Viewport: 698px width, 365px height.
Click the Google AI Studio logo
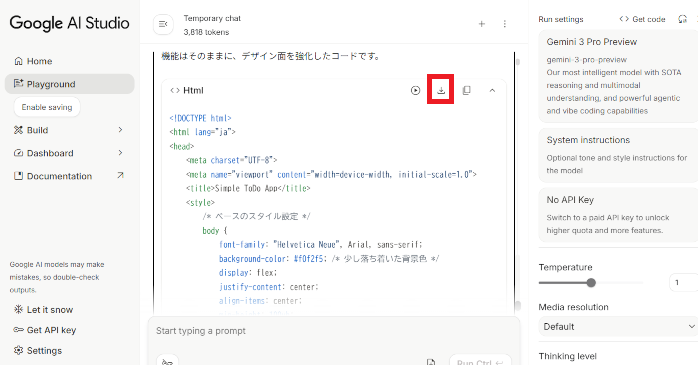coord(69,23)
